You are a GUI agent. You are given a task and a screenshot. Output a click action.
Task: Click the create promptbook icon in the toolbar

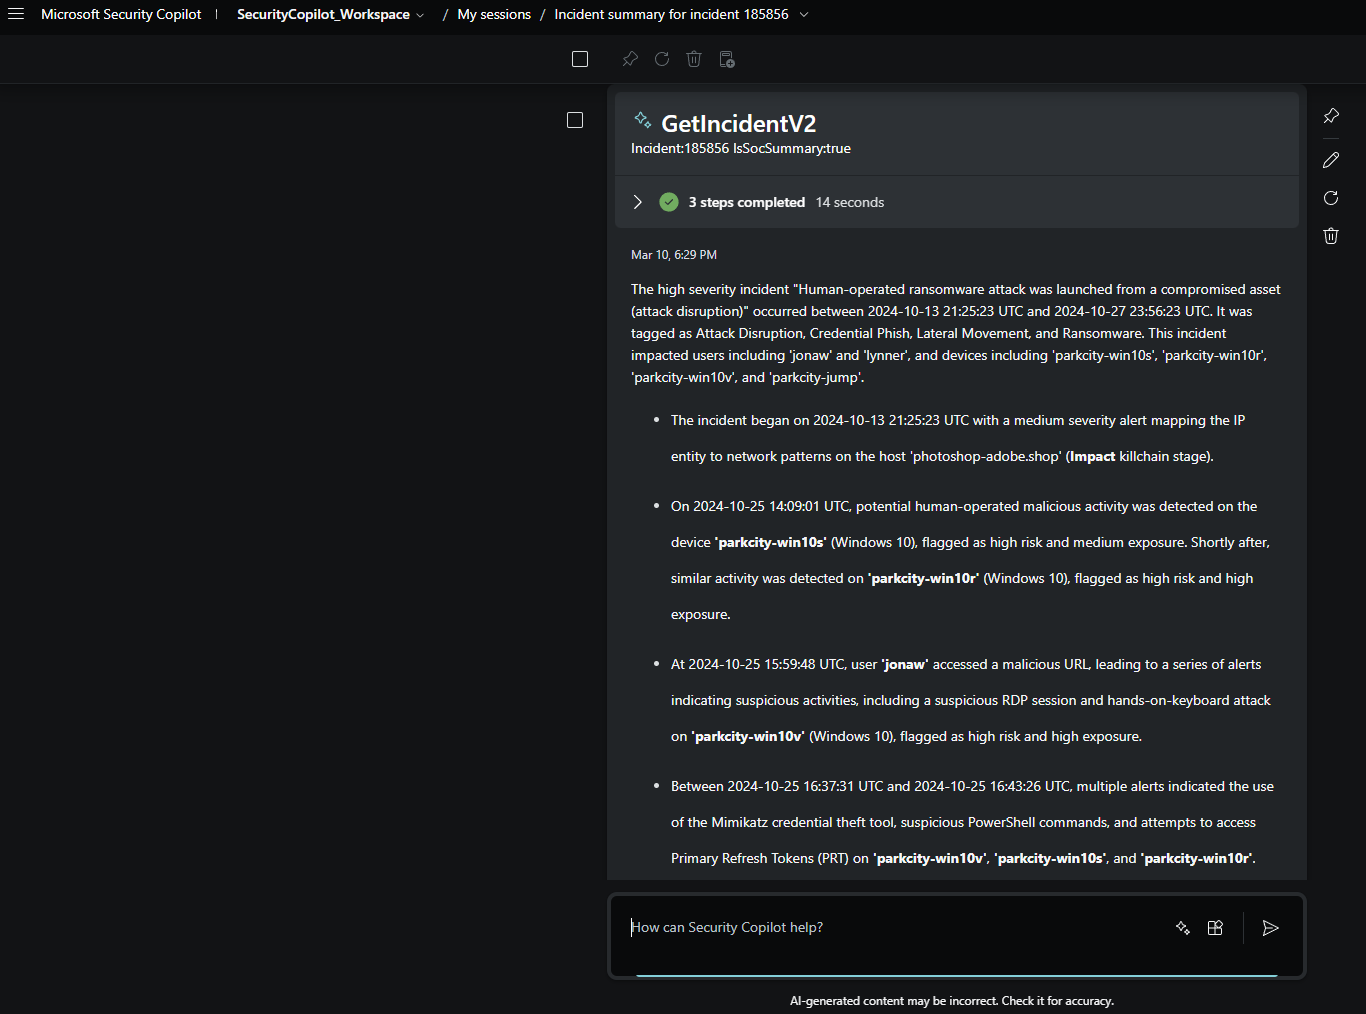pos(727,59)
